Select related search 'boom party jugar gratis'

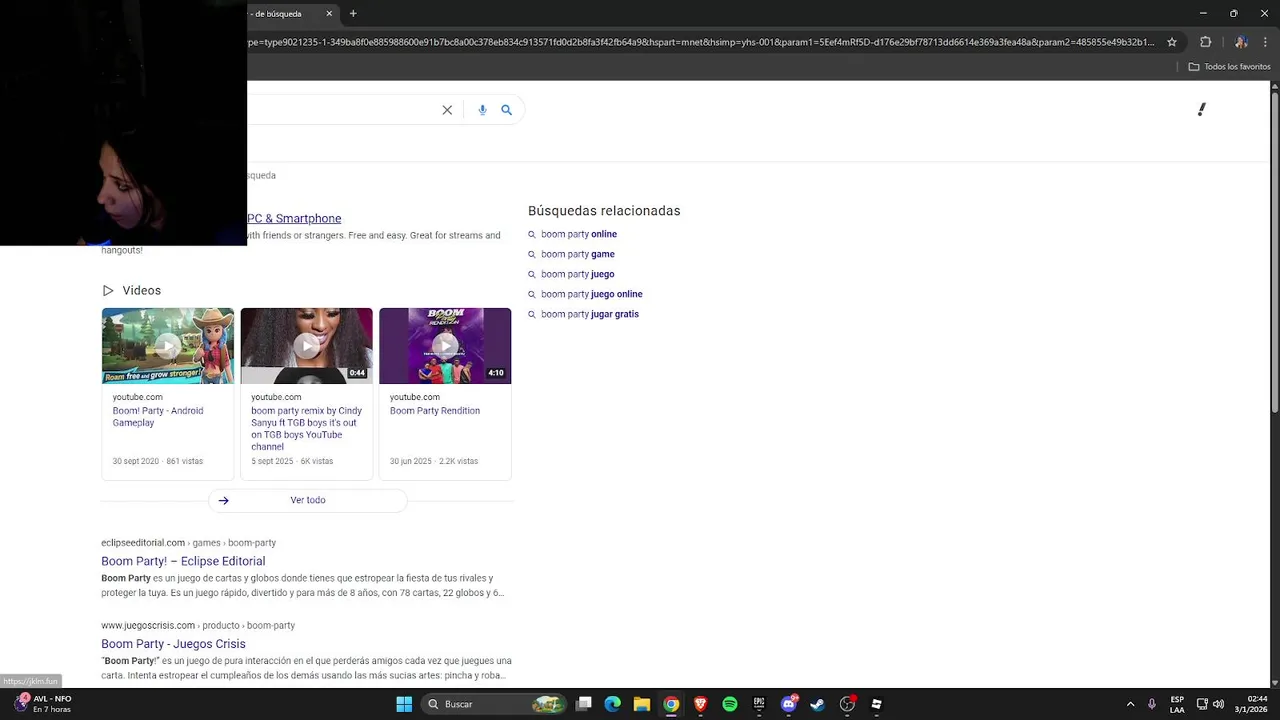[590, 314]
